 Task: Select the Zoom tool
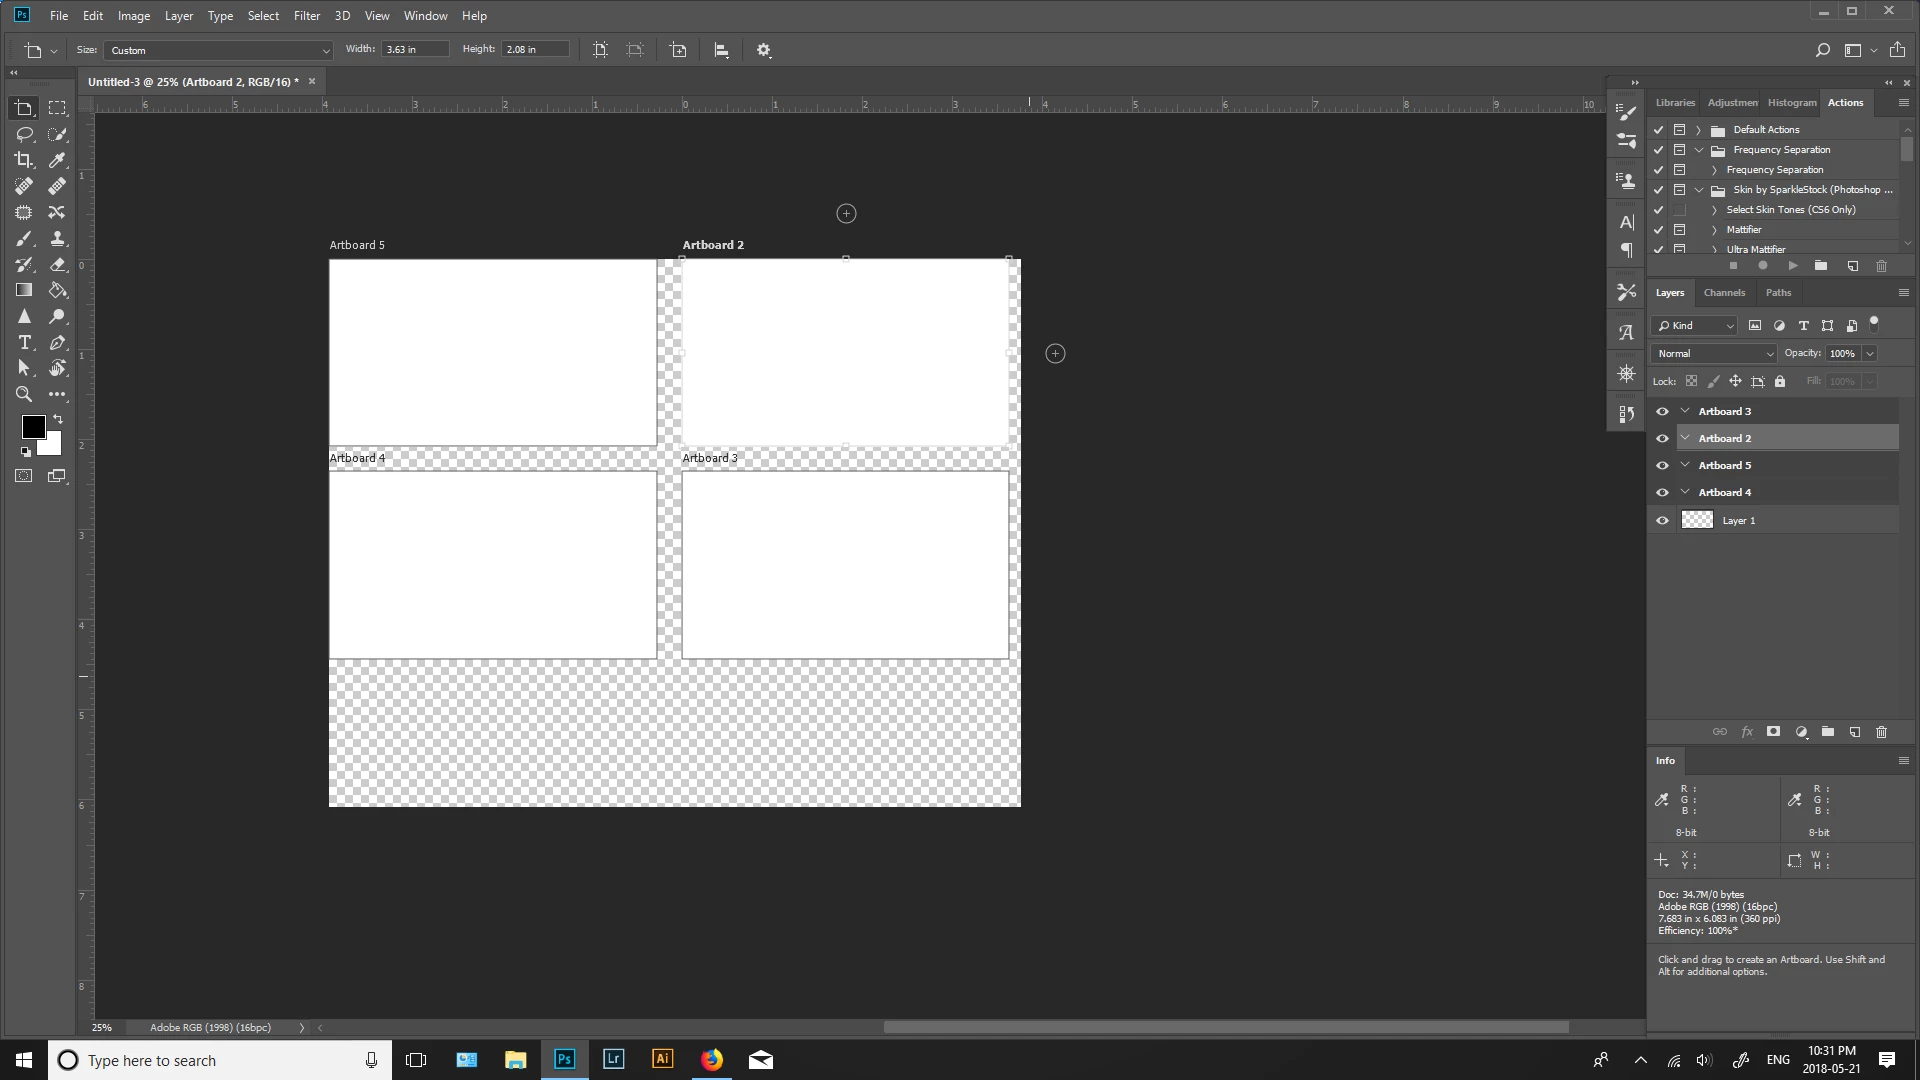click(x=24, y=394)
